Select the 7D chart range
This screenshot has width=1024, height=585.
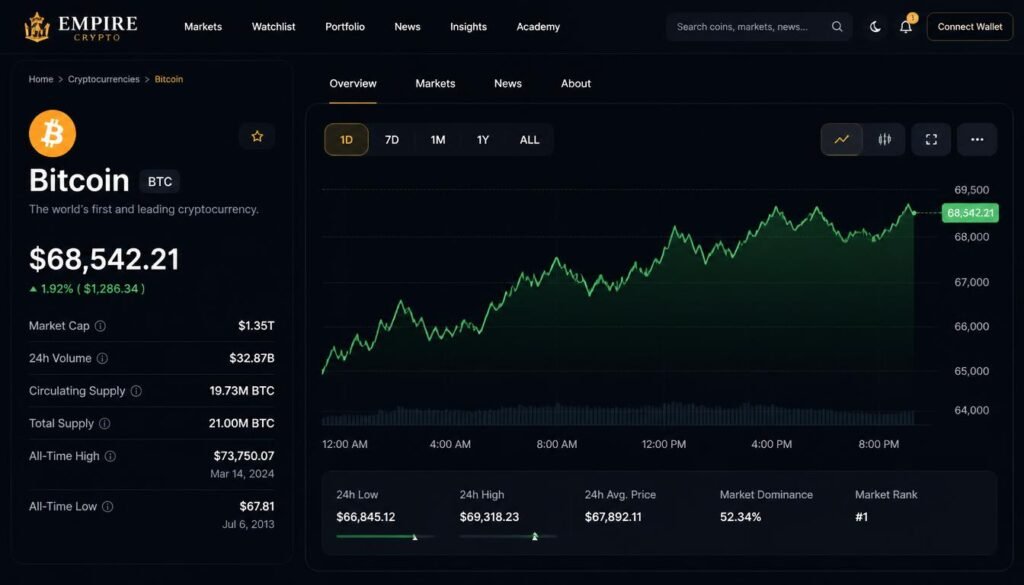(x=392, y=140)
